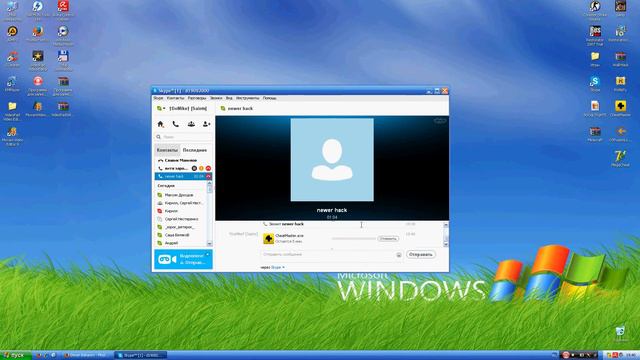The width and height of the screenshot is (640, 360).
Task: Click contact list scrollbar up arrow
Action: coord(210,184)
